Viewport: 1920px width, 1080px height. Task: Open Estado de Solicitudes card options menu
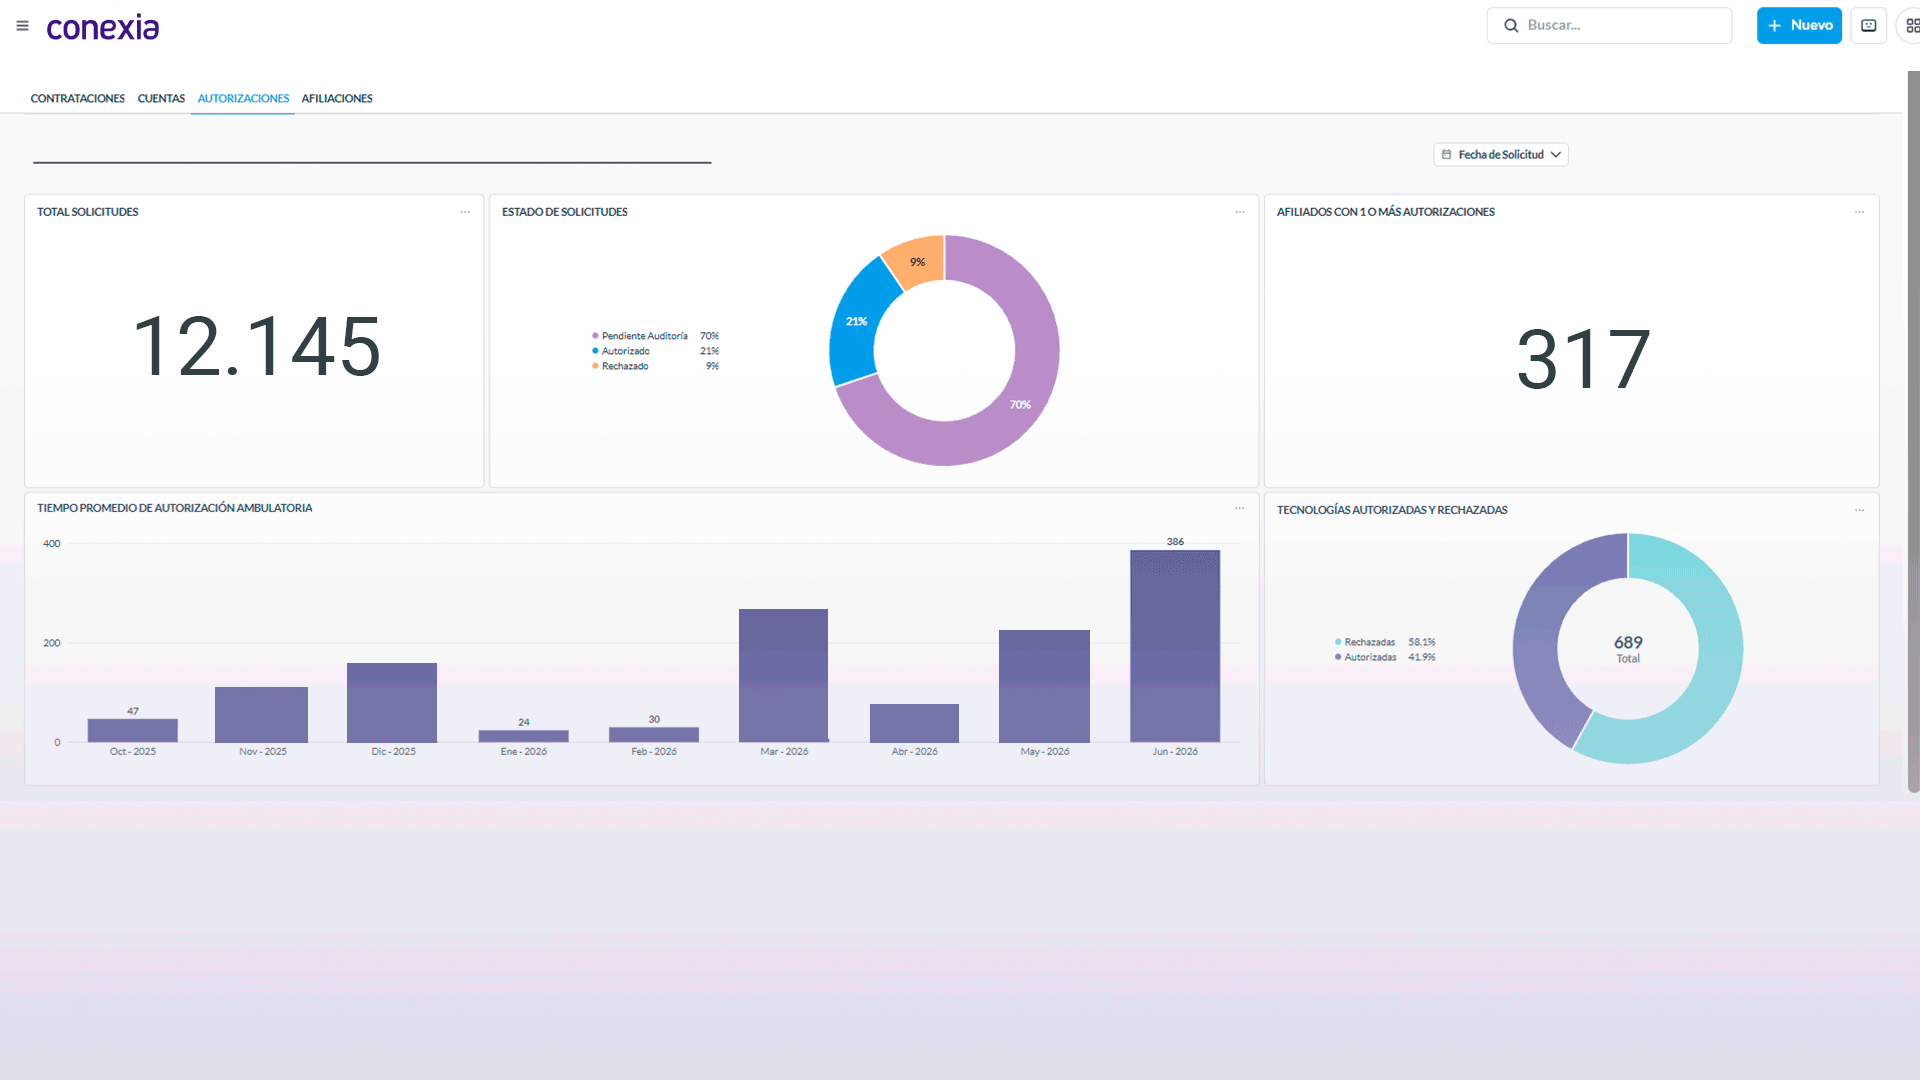(1240, 212)
